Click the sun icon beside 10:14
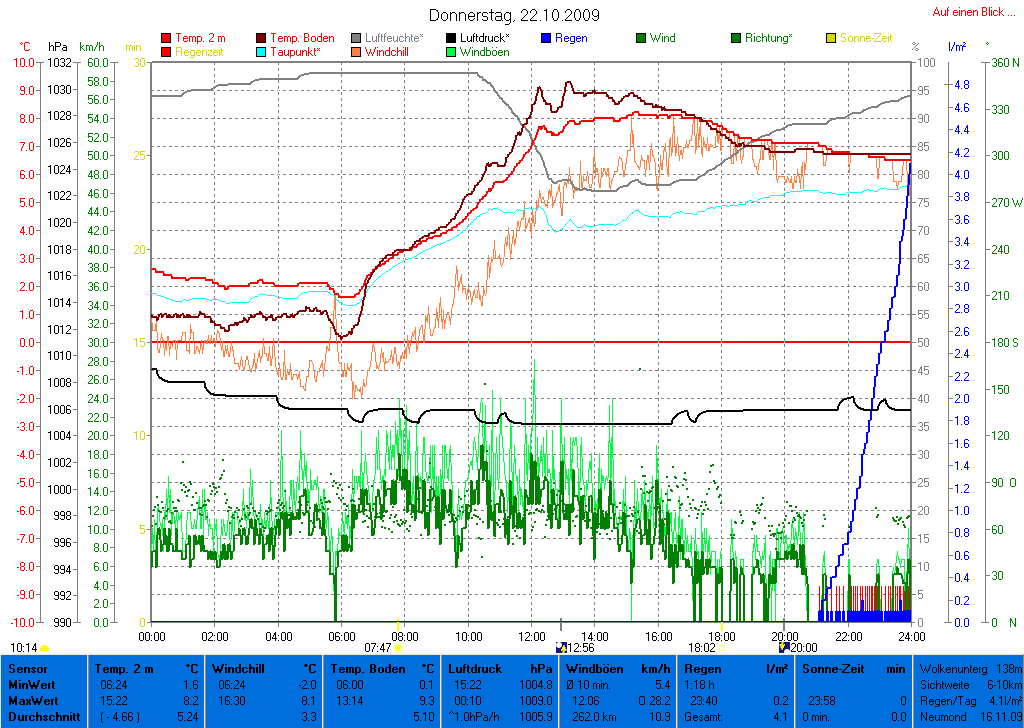 click(45, 648)
